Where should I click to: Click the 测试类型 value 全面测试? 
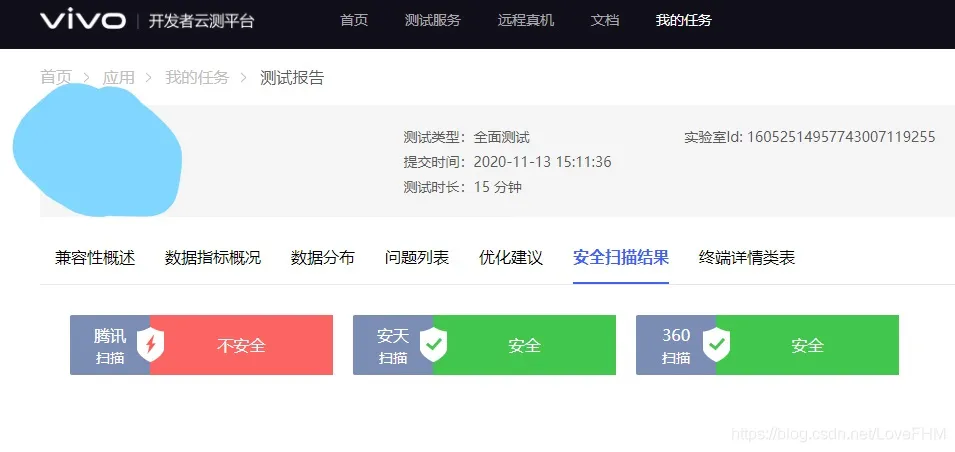point(501,137)
